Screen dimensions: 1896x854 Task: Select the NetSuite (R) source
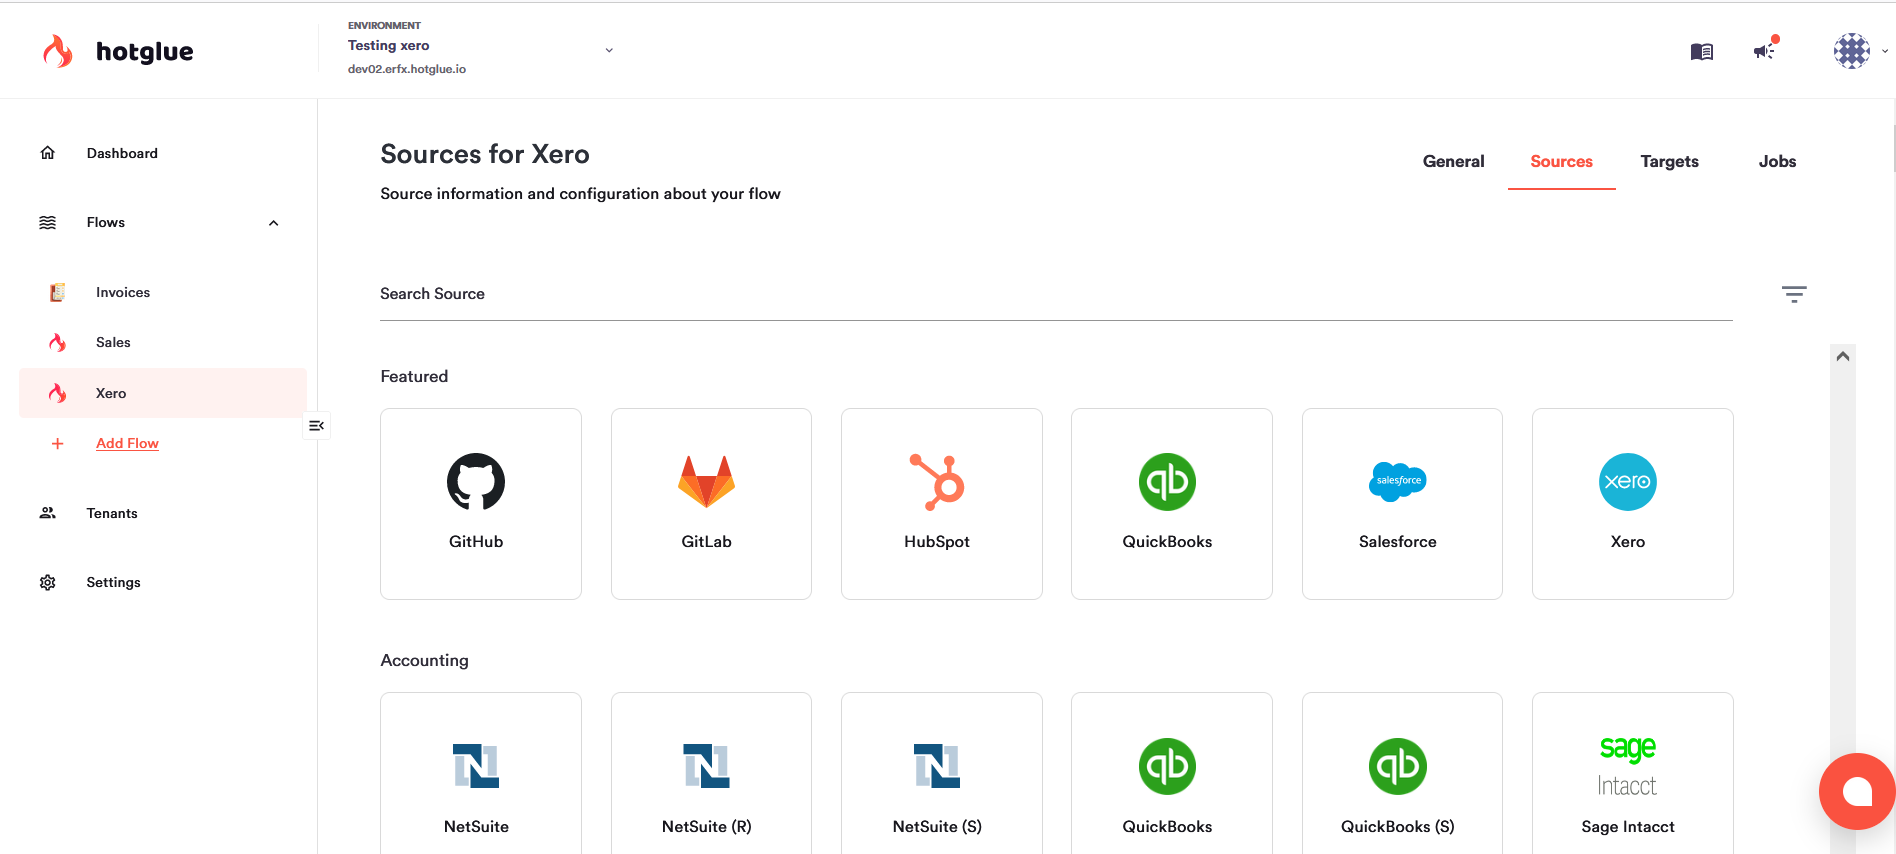click(711, 774)
